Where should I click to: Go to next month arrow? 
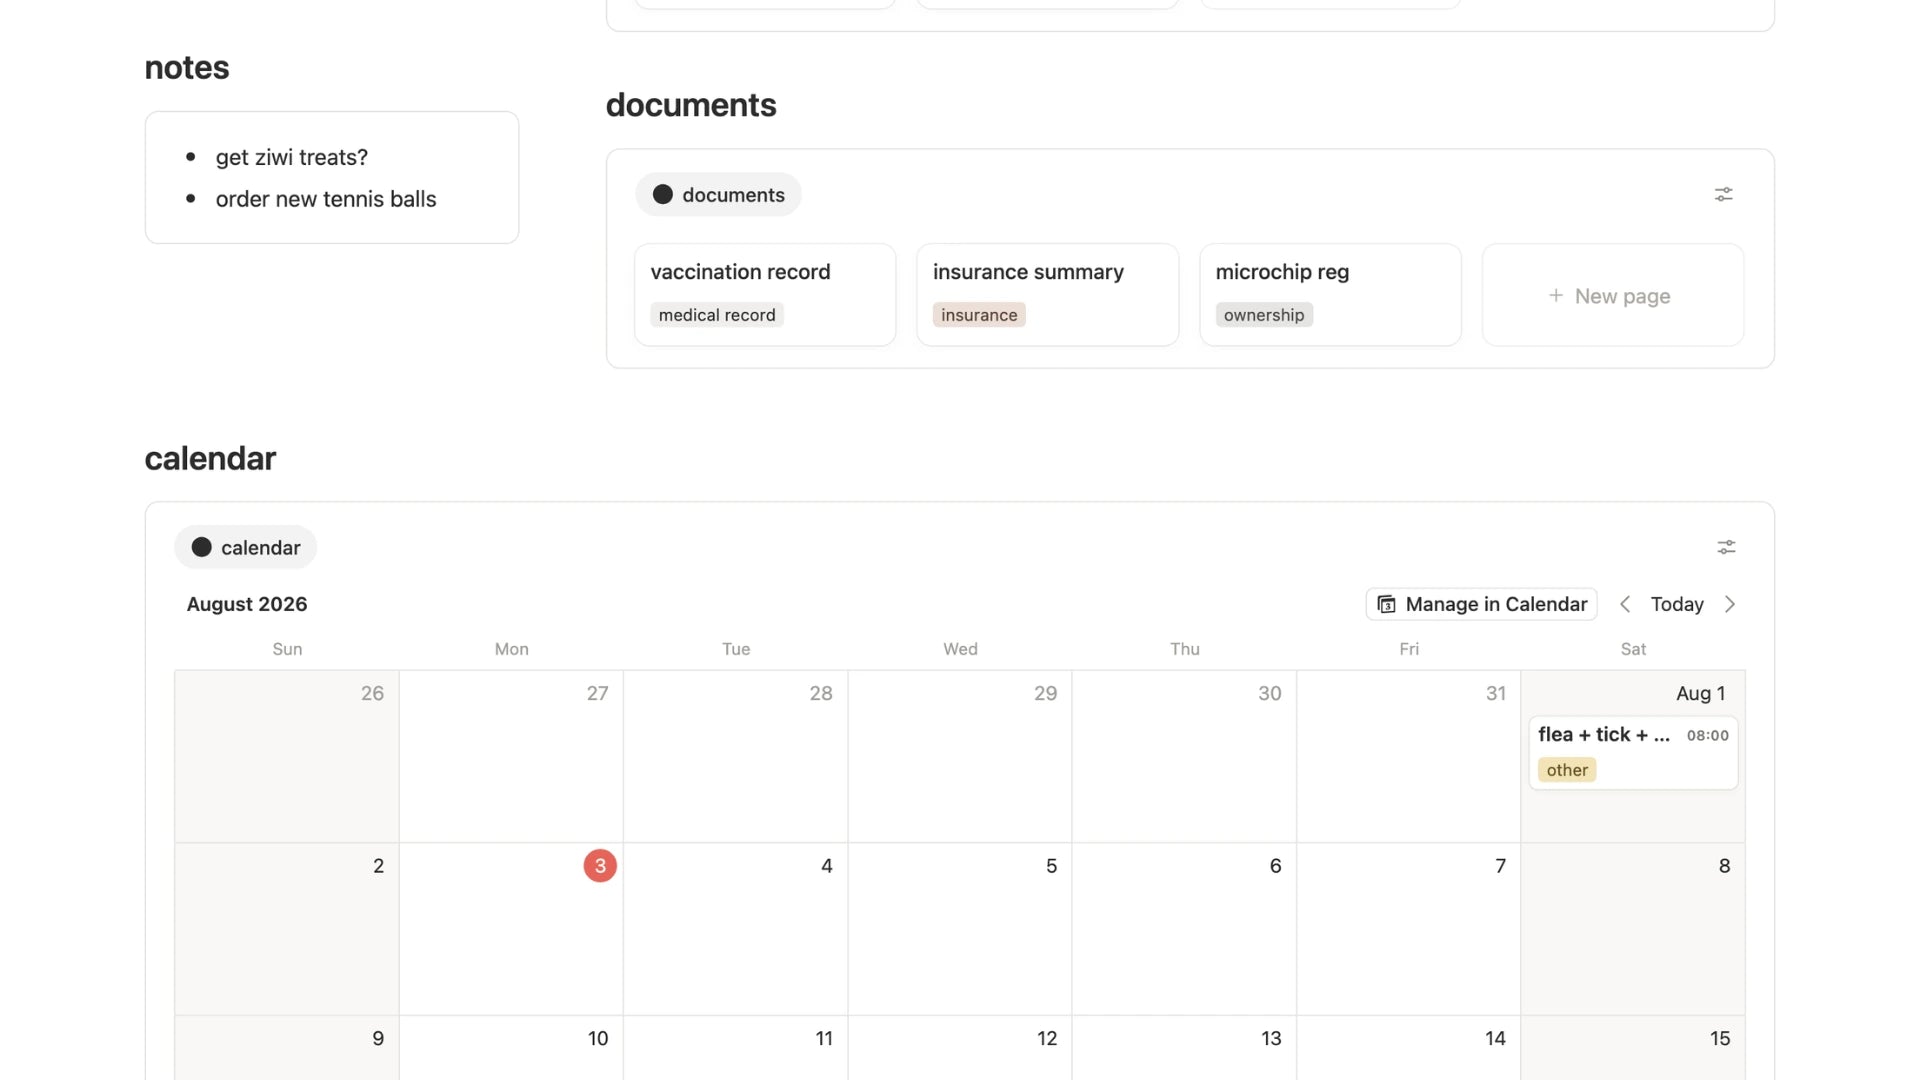[x=1730, y=604]
